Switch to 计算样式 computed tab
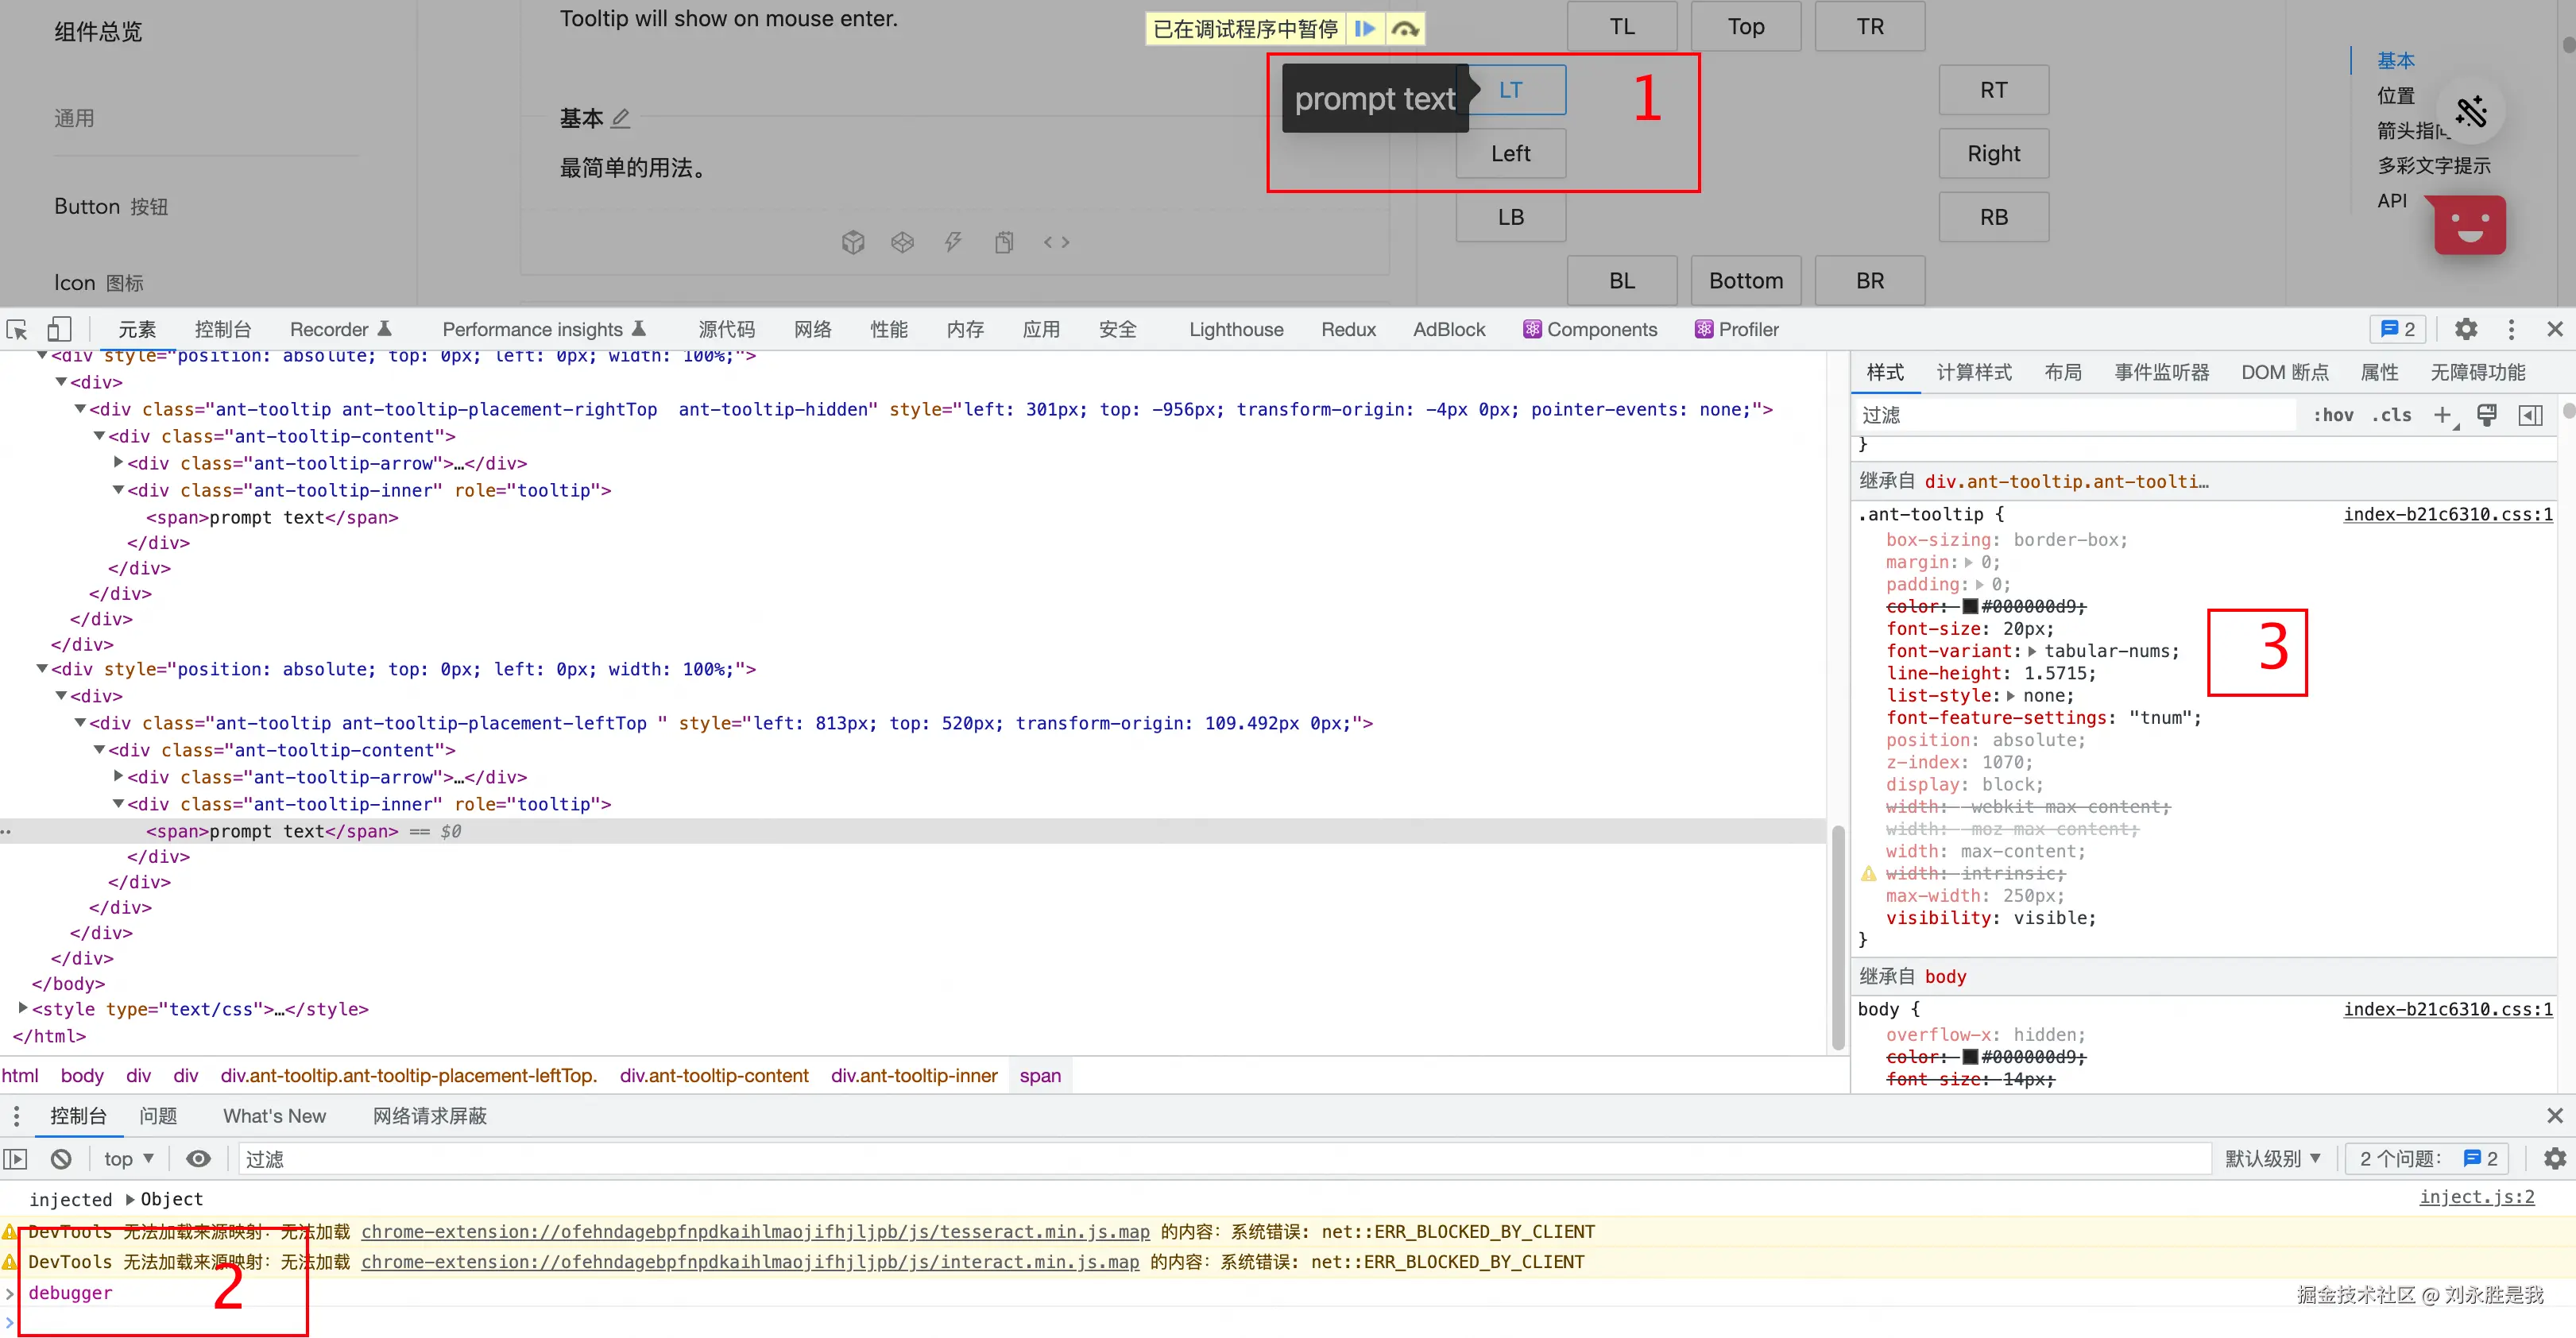This screenshot has width=2576, height=1338. point(1974,372)
